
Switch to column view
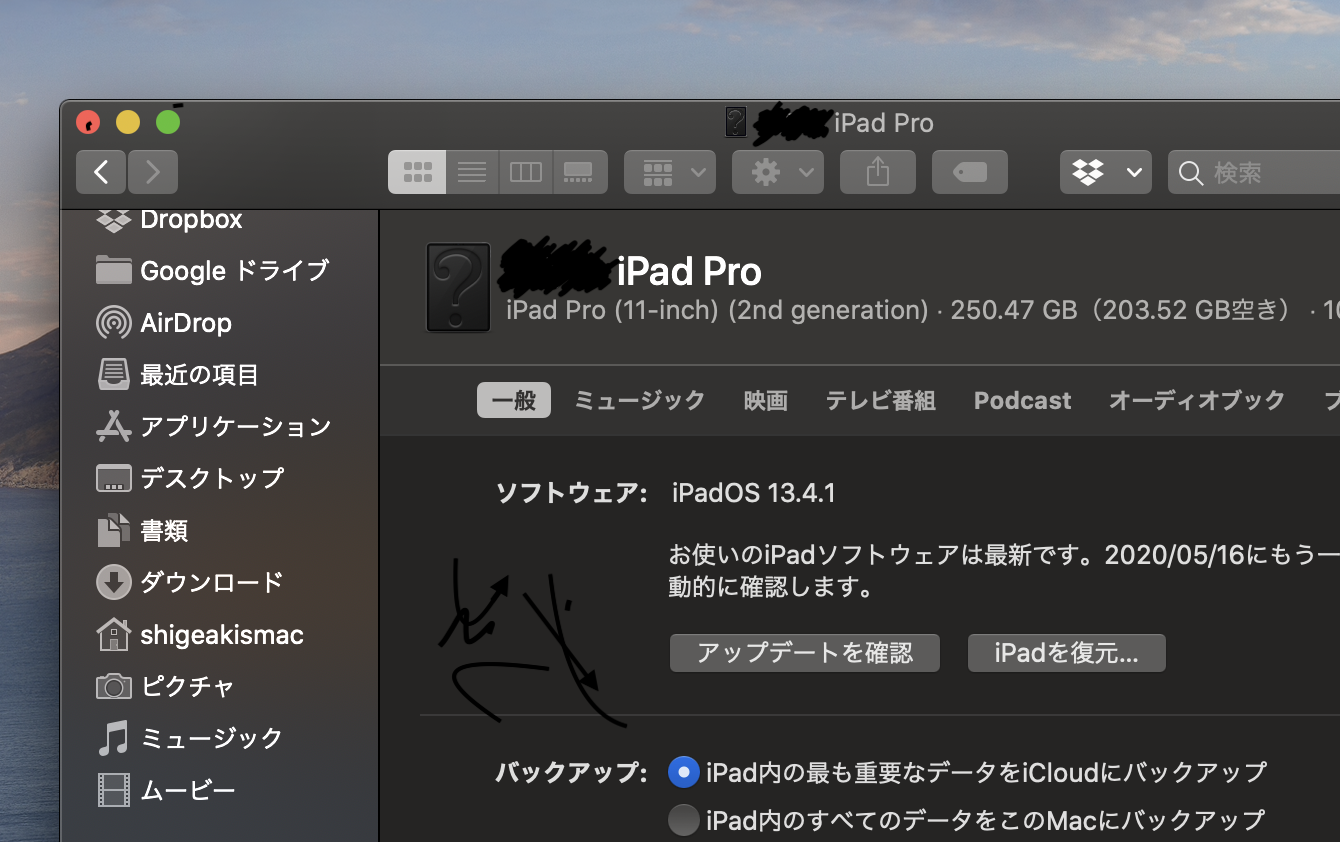pos(525,172)
